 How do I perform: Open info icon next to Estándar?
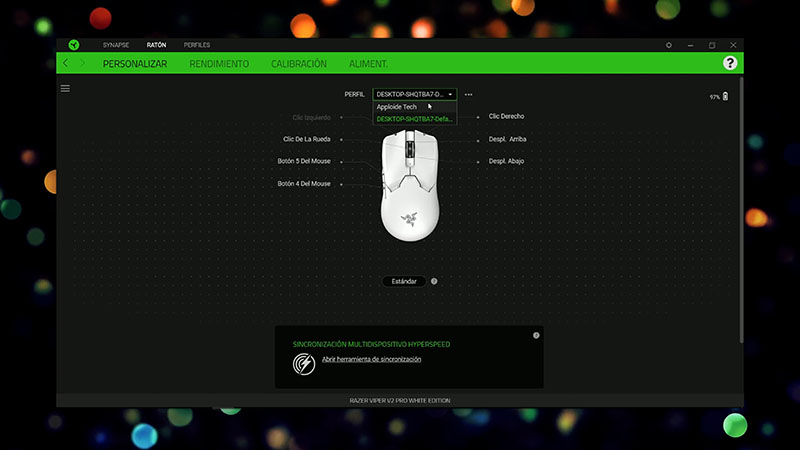(x=434, y=281)
